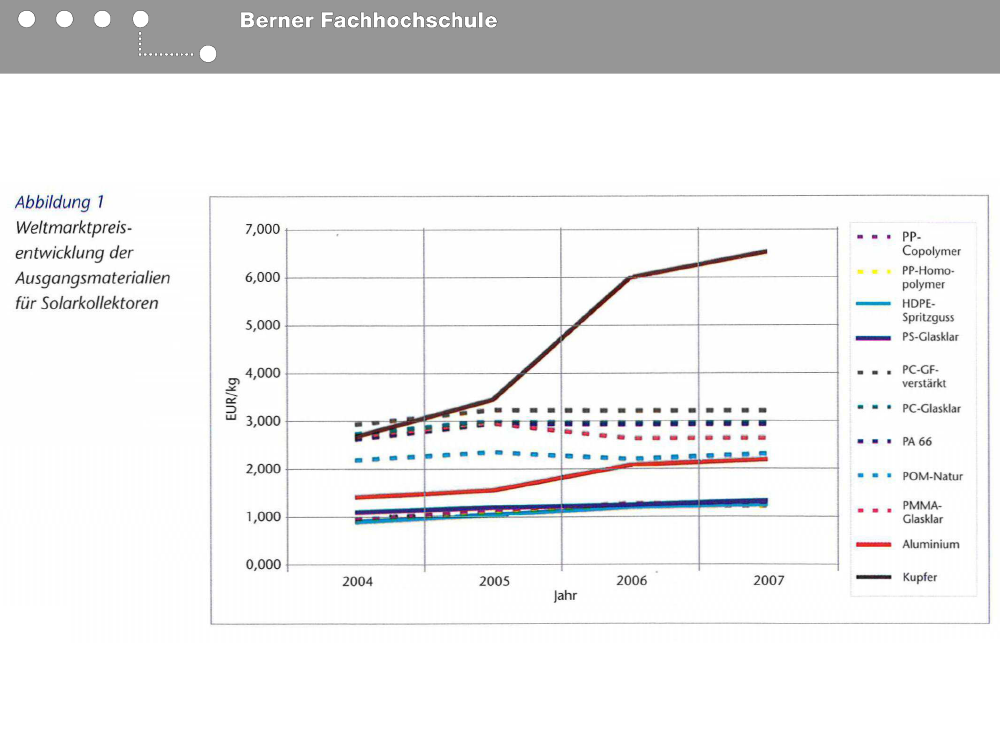
Task: Click the "POM-Natur" legend label
Action: 932,476
